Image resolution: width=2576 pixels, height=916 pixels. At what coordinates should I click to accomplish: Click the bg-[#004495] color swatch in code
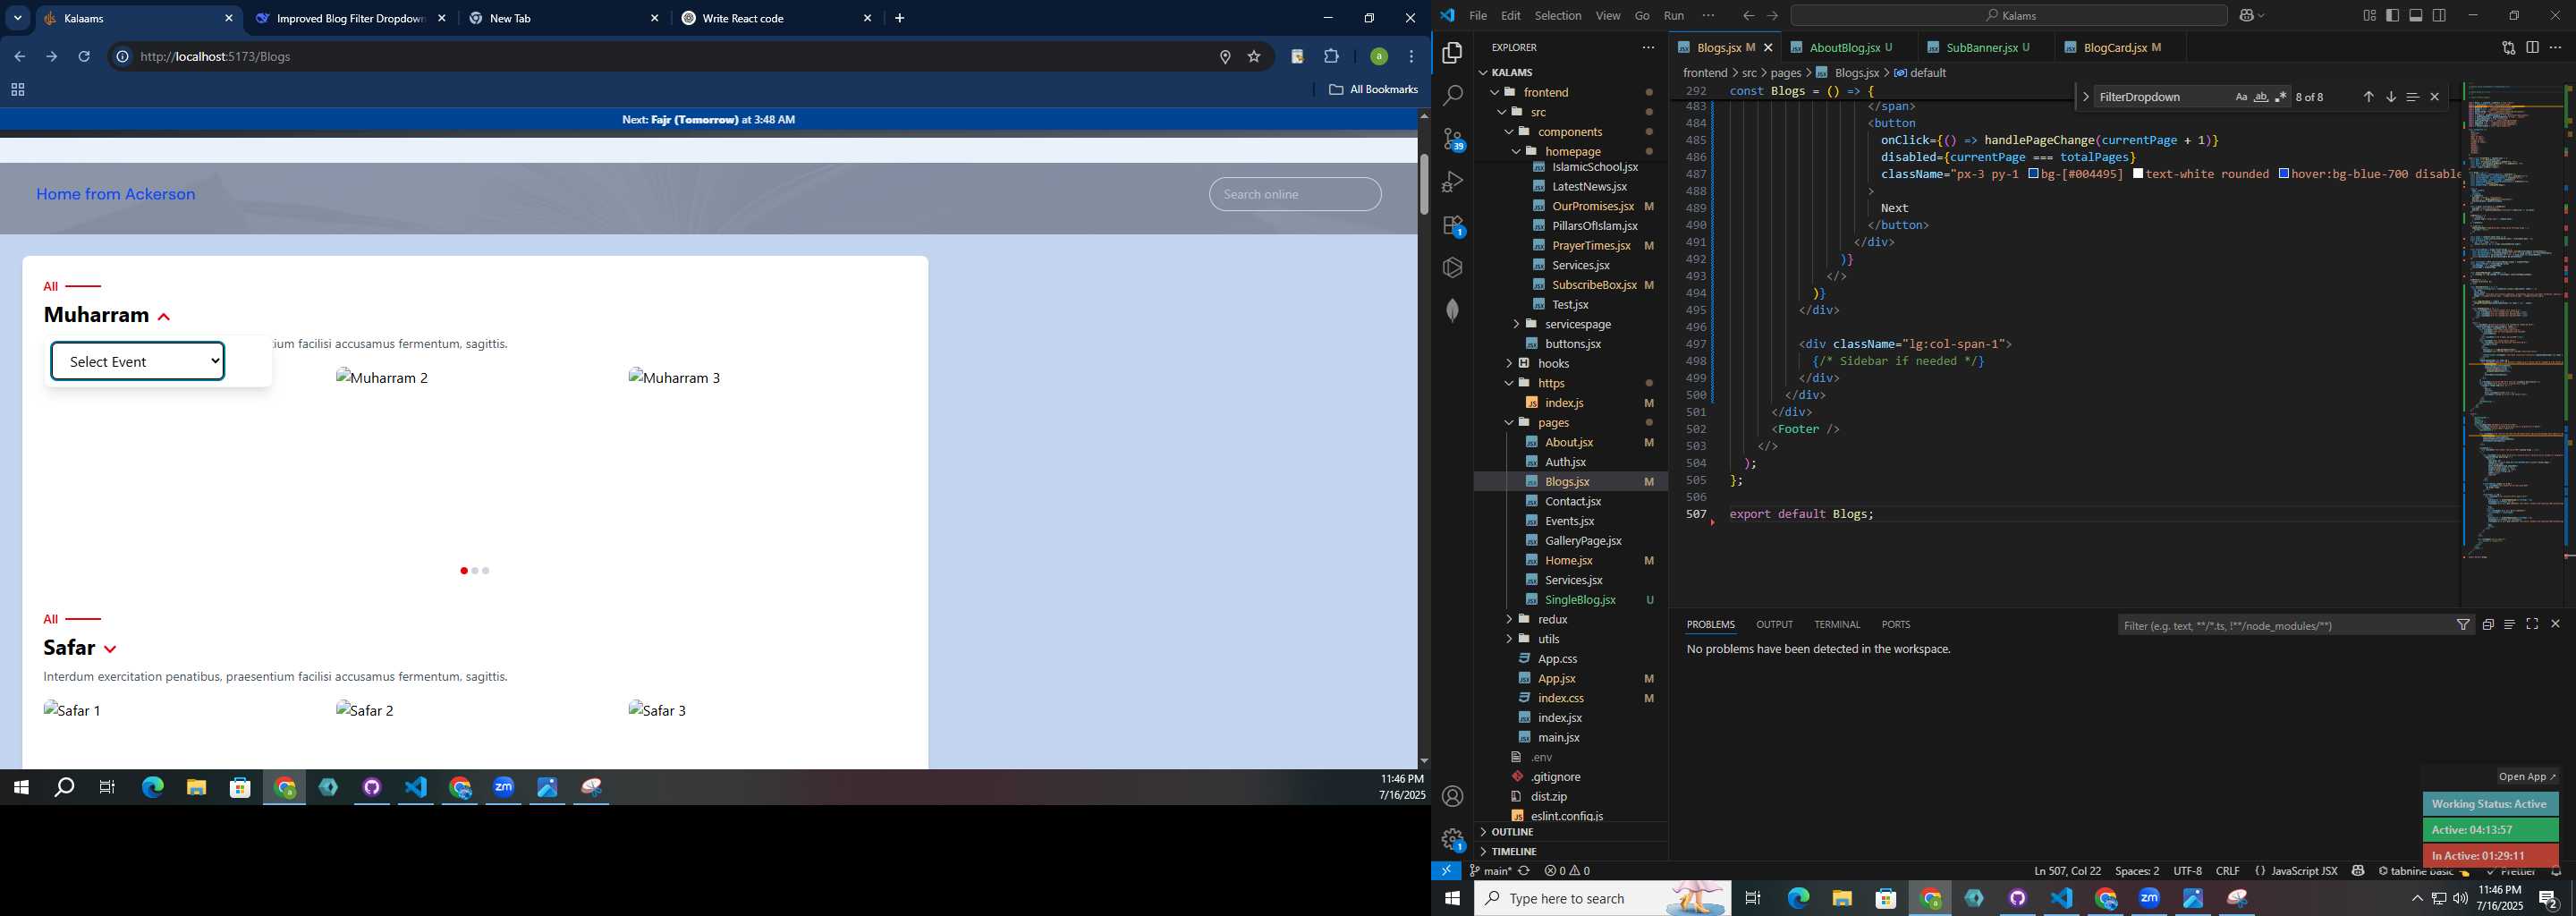click(x=2033, y=174)
